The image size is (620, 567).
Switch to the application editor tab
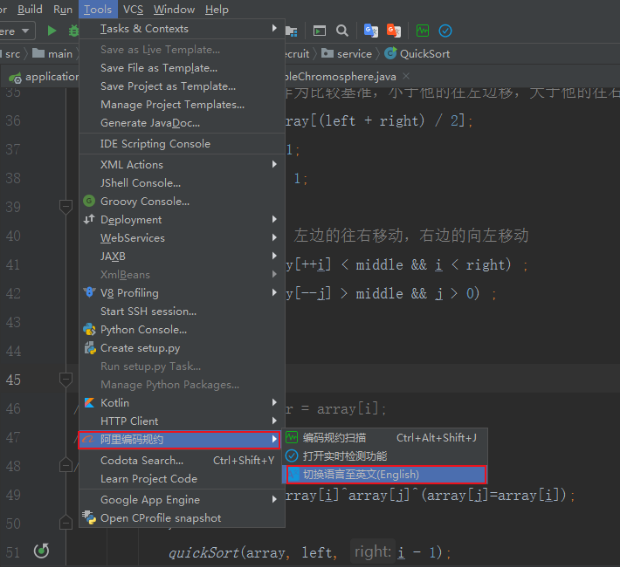click(x=43, y=76)
